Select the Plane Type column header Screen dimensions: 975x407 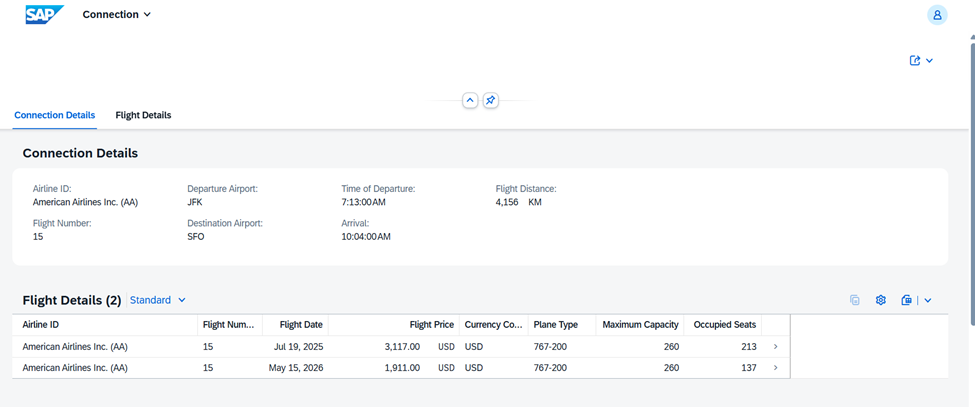[x=556, y=325]
